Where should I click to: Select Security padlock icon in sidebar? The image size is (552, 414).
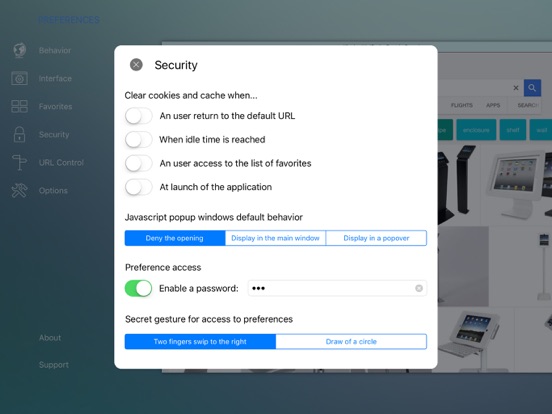(19, 134)
